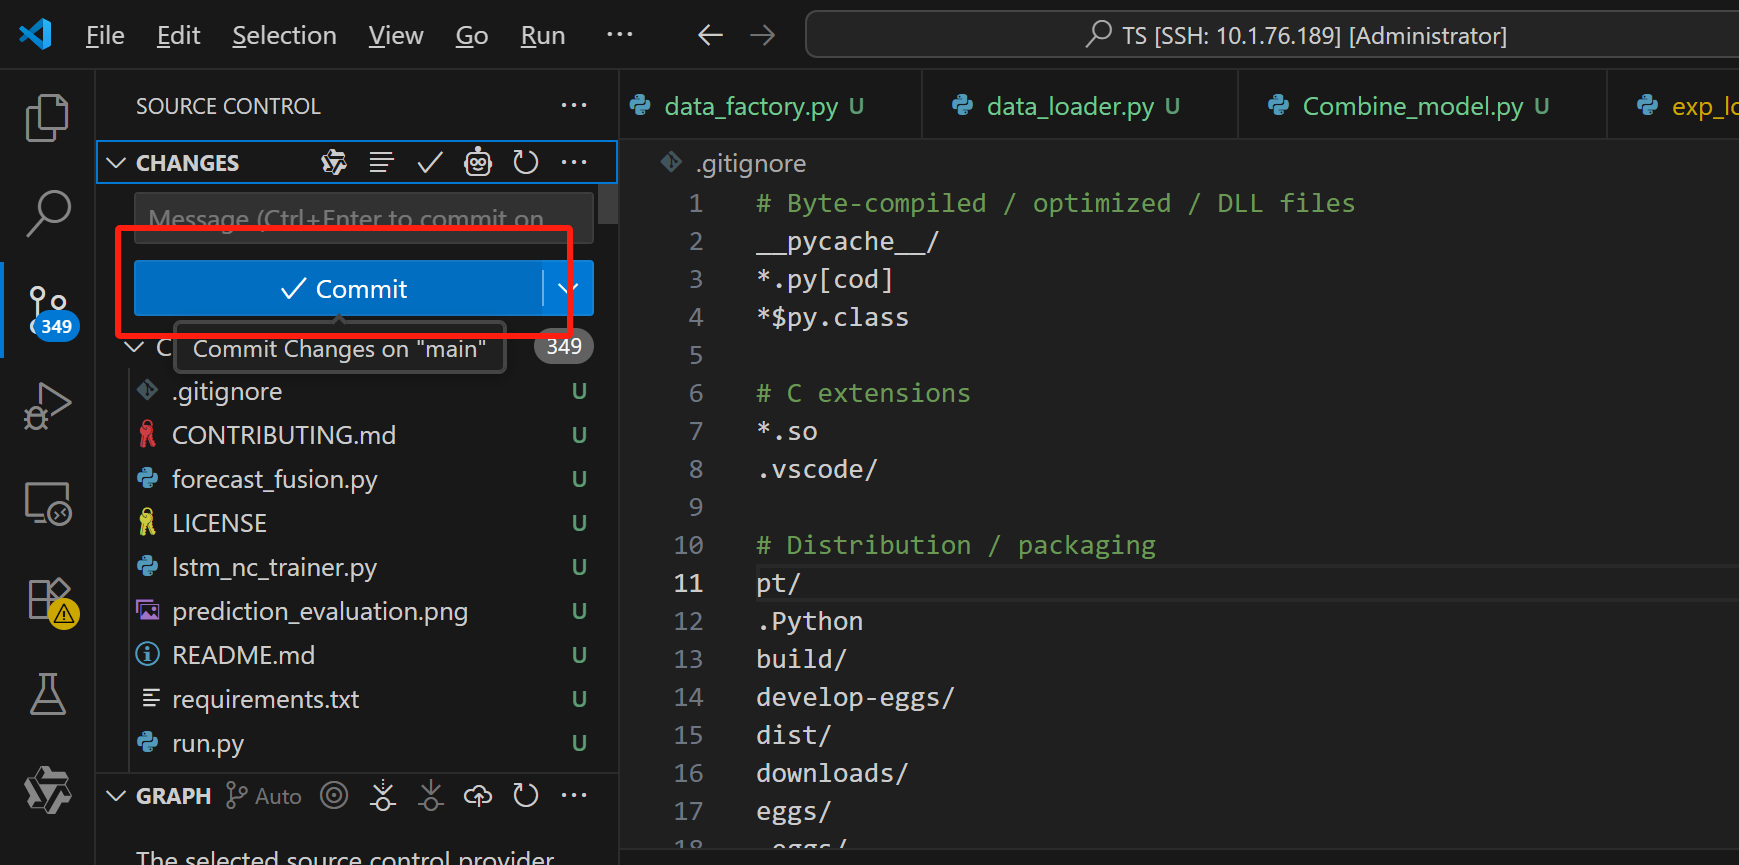This screenshot has width=1739, height=865.
Task: Click the Graph target circle icon
Action: pyautogui.click(x=334, y=795)
